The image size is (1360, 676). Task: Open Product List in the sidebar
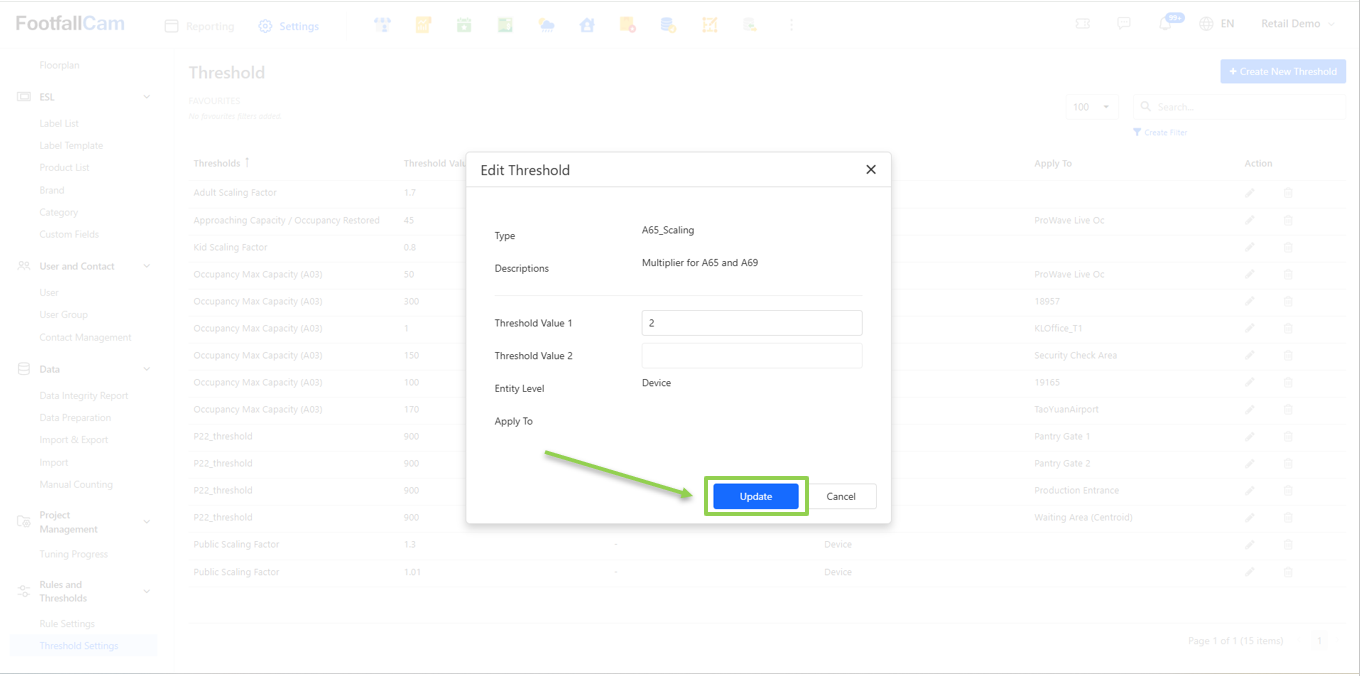[x=64, y=167]
